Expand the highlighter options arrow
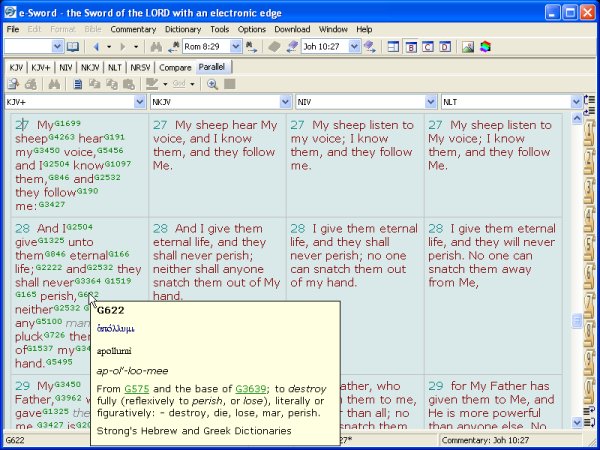 click(165, 84)
